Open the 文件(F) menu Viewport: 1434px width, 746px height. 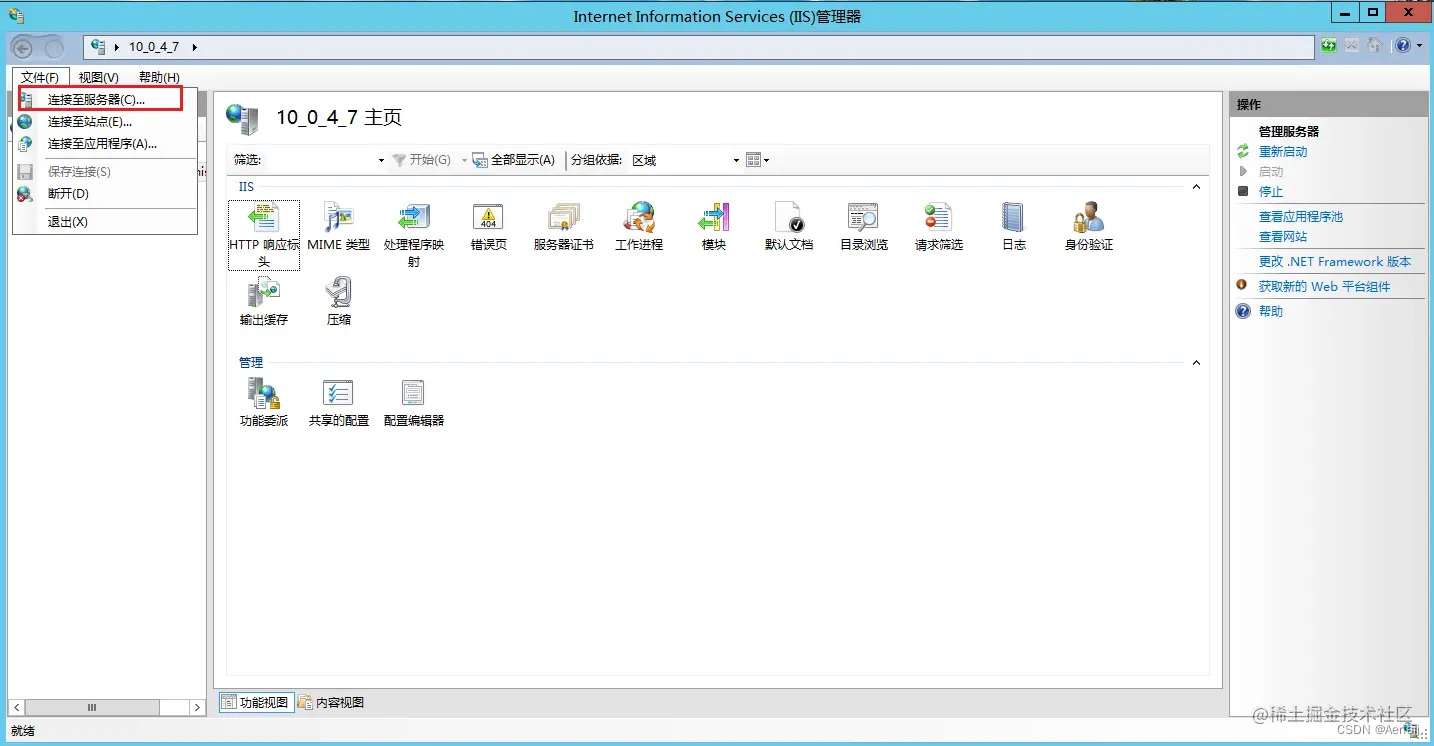coord(40,77)
